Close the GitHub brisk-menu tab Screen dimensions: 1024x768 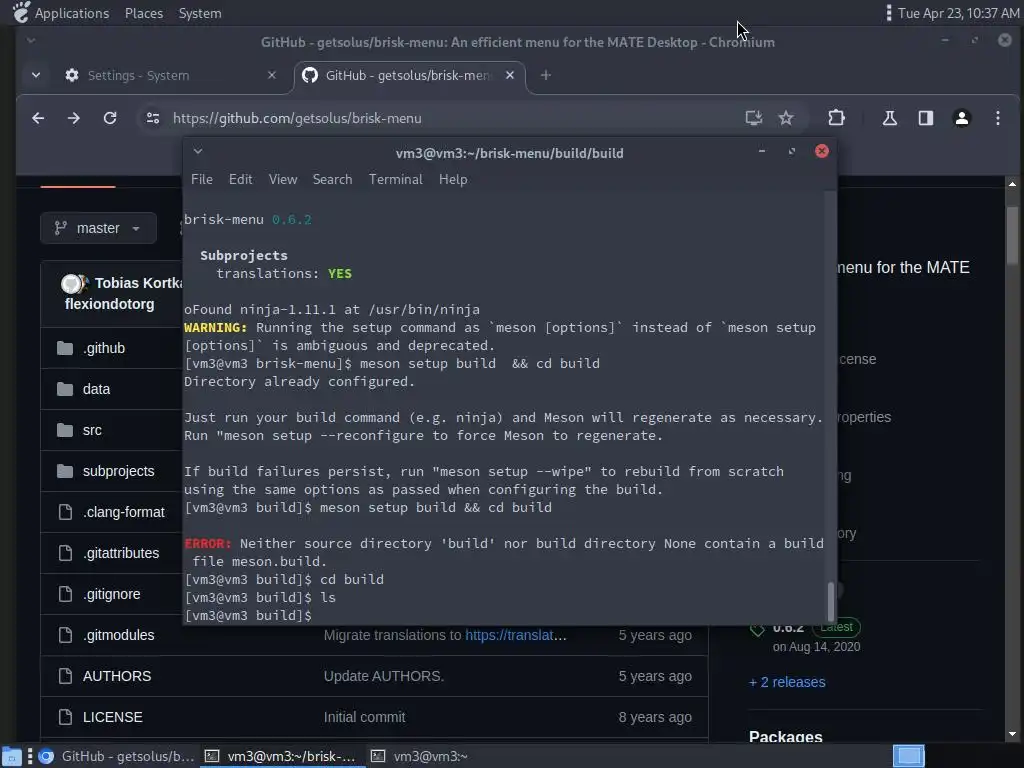tap(510, 76)
